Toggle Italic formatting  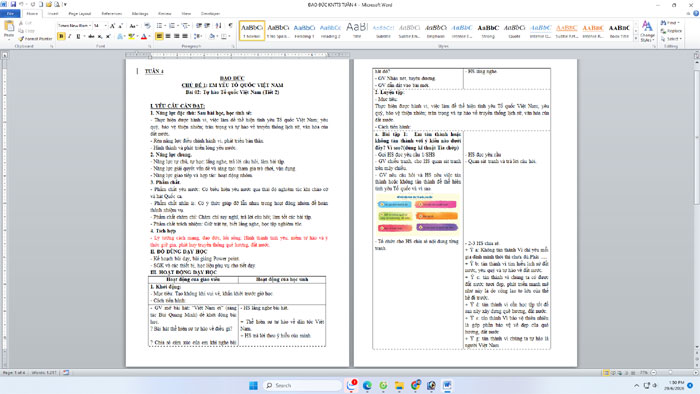point(70,36)
